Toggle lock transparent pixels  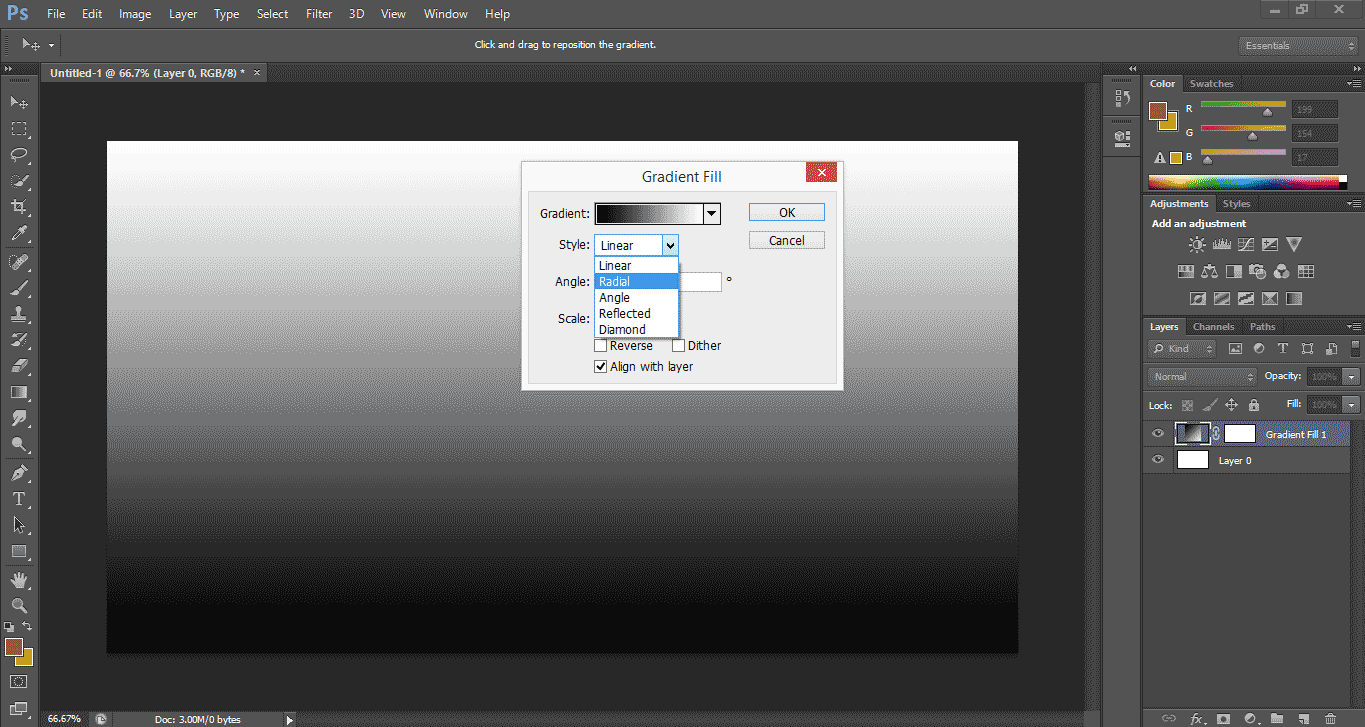pyautogui.click(x=1187, y=405)
